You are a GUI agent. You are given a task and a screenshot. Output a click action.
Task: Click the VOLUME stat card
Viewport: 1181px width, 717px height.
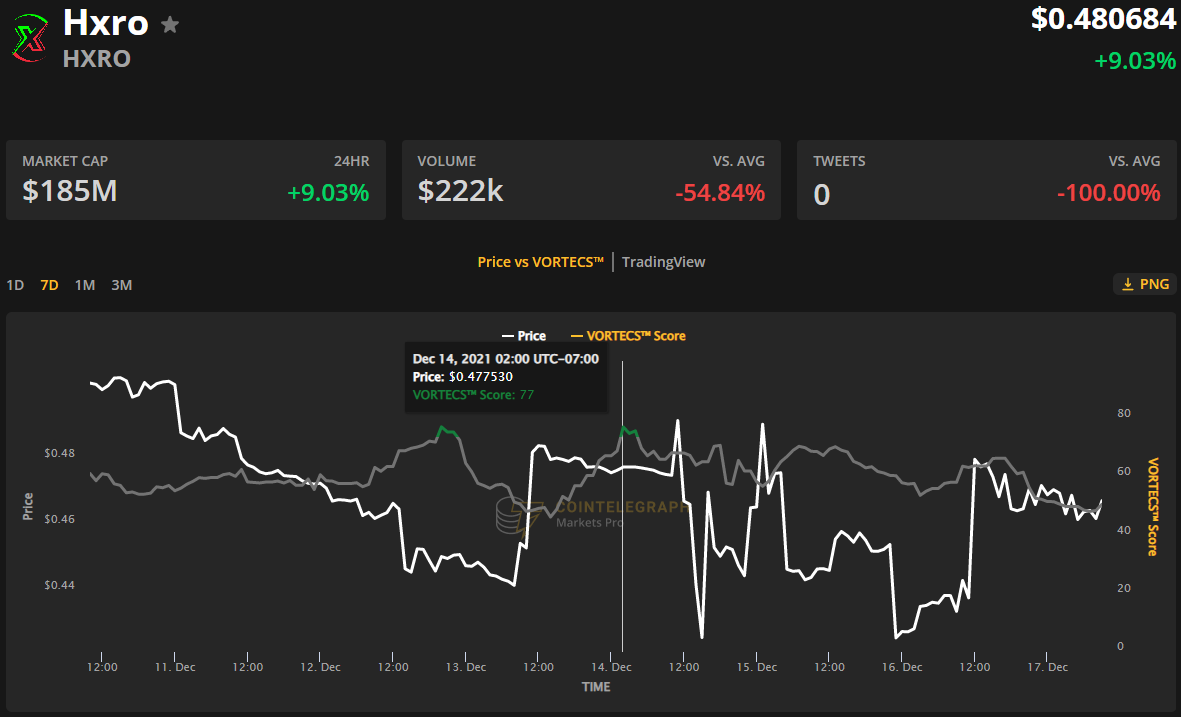(x=591, y=179)
